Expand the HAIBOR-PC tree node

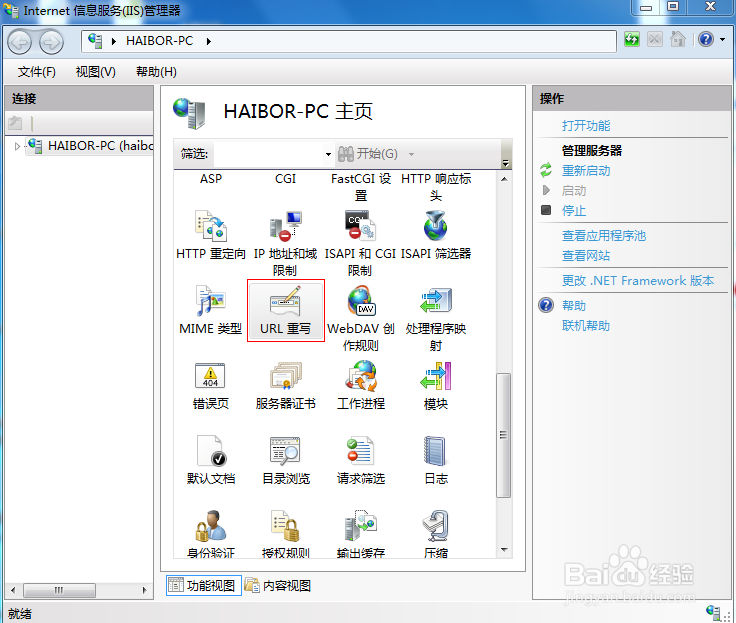point(17,146)
